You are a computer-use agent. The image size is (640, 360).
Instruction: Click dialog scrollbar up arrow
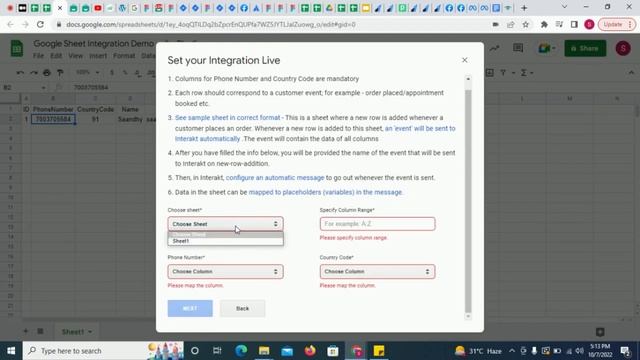click(x=468, y=79)
